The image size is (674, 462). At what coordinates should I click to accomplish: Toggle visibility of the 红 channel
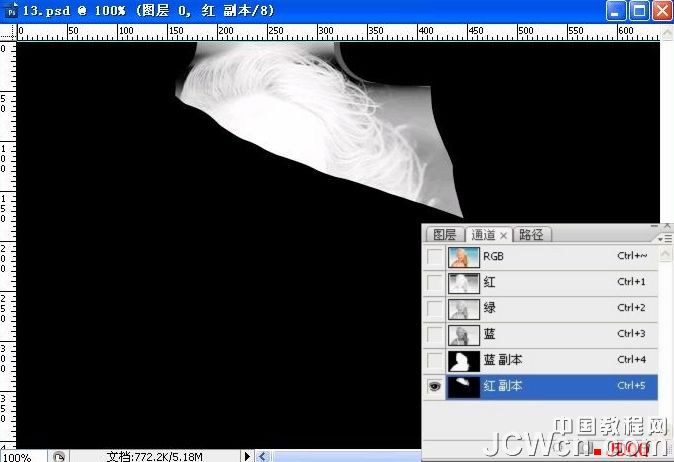[435, 283]
